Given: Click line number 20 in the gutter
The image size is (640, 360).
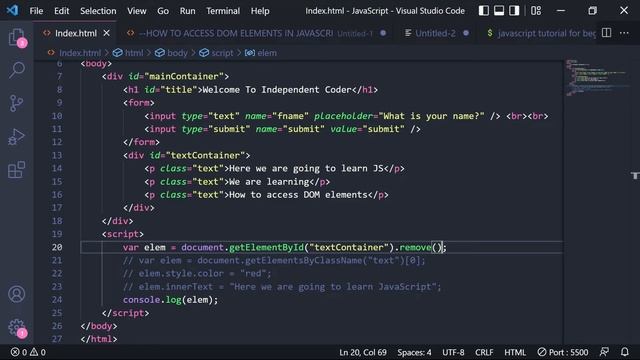Looking at the screenshot, I should point(57,247).
